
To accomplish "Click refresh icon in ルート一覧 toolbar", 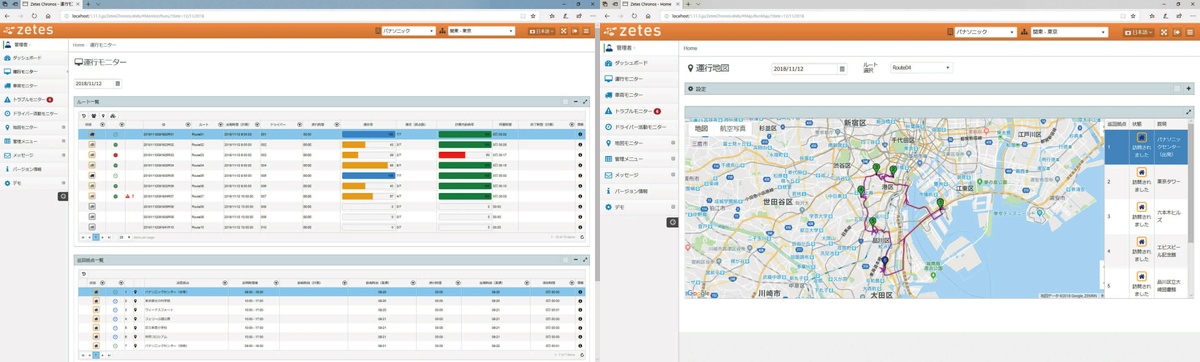I will point(84,115).
